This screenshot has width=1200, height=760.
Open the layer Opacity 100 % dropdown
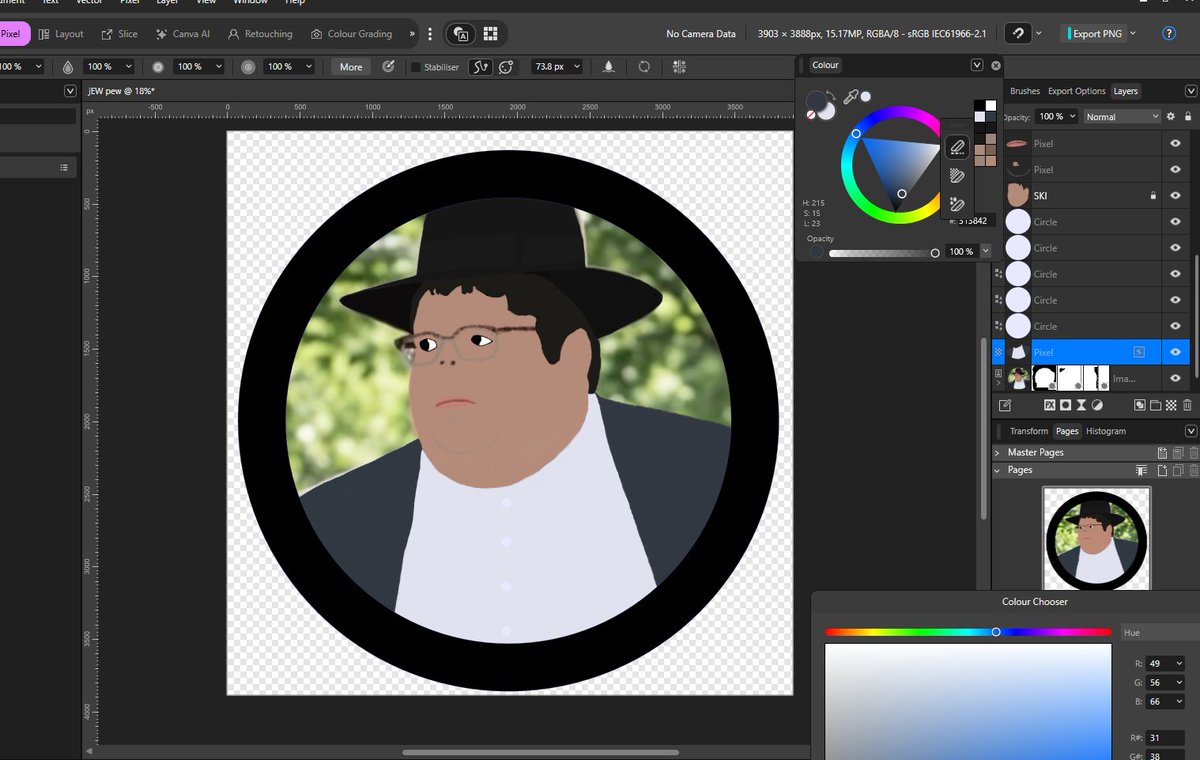pyautogui.click(x=1057, y=117)
